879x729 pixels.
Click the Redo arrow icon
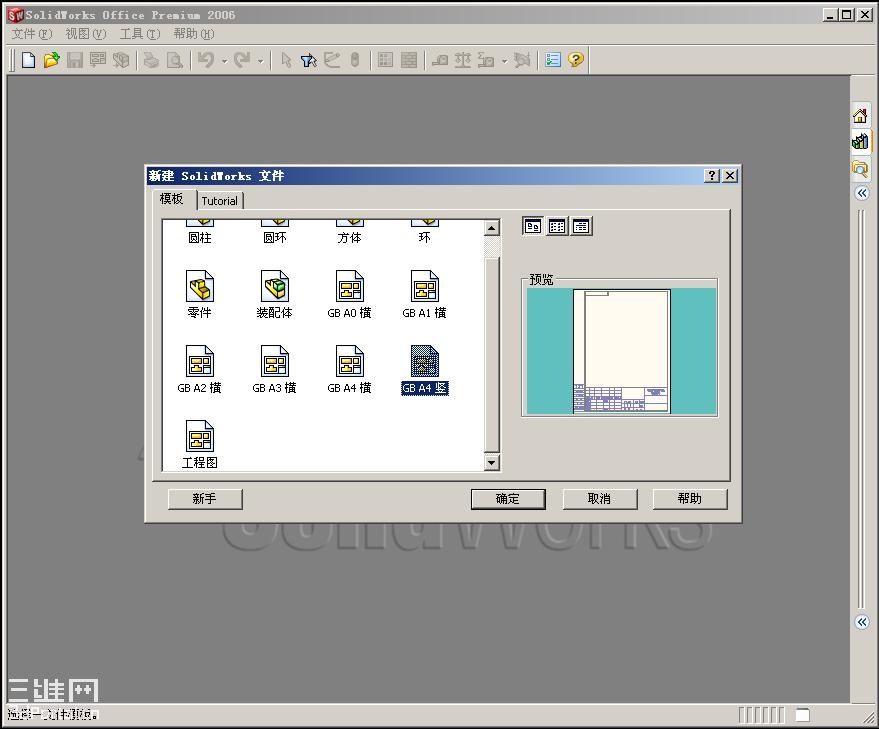pos(242,59)
